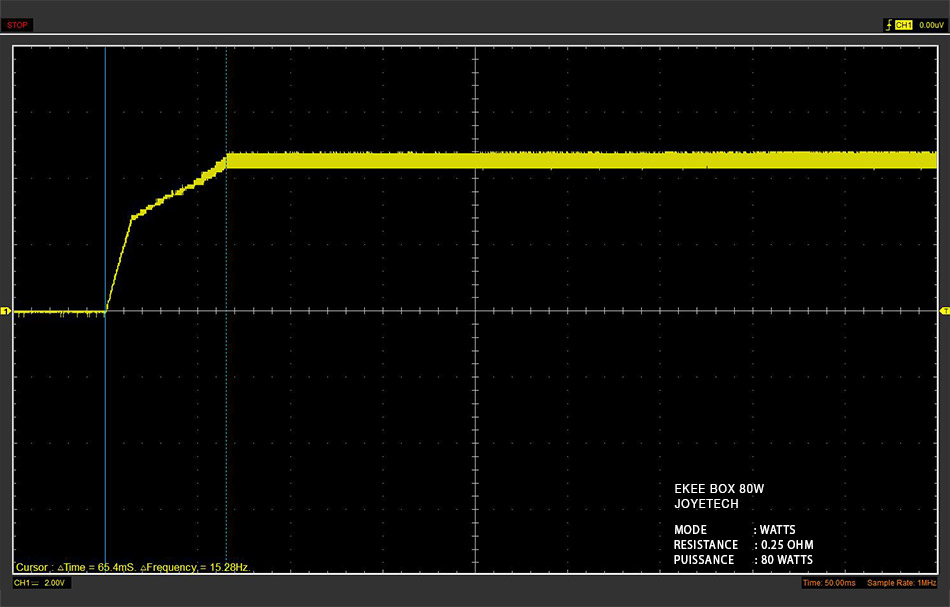This screenshot has height=607, width=950.
Task: Click the RESISTANCE 0.25 OHM line
Action: click(743, 545)
